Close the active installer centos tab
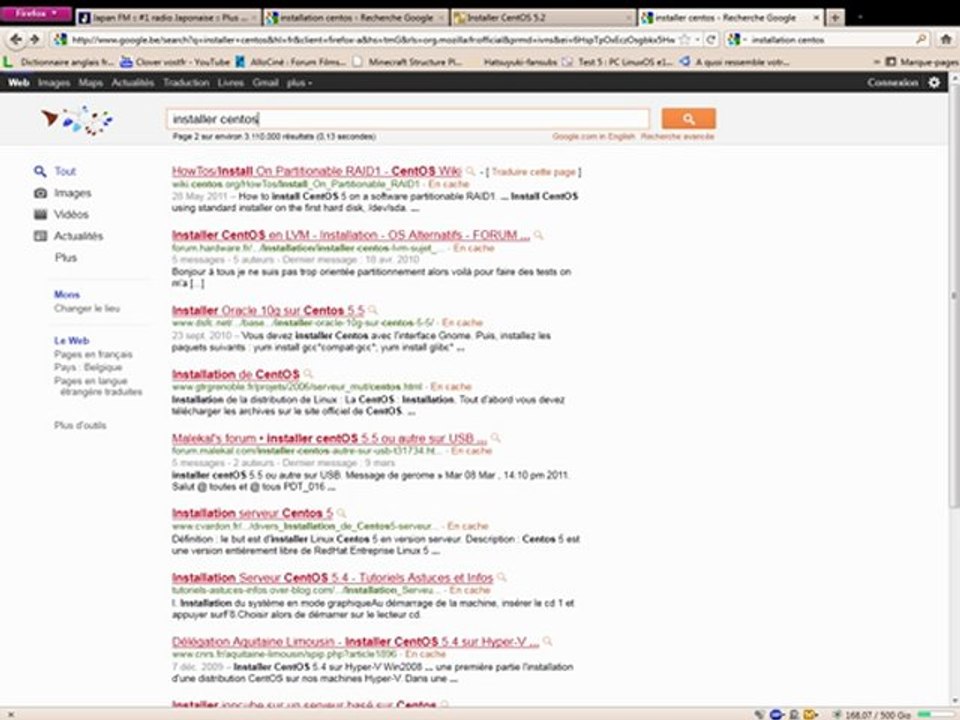This screenshot has width=960, height=720. [x=816, y=18]
